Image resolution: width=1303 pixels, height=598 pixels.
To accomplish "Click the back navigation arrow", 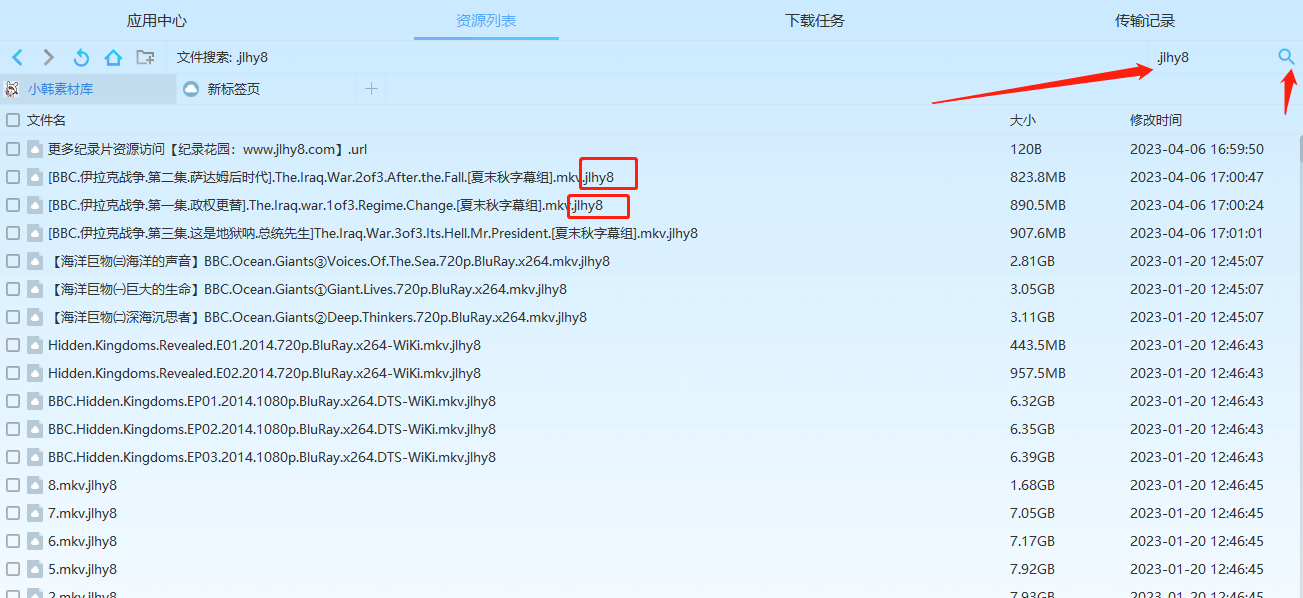I will click(17, 57).
